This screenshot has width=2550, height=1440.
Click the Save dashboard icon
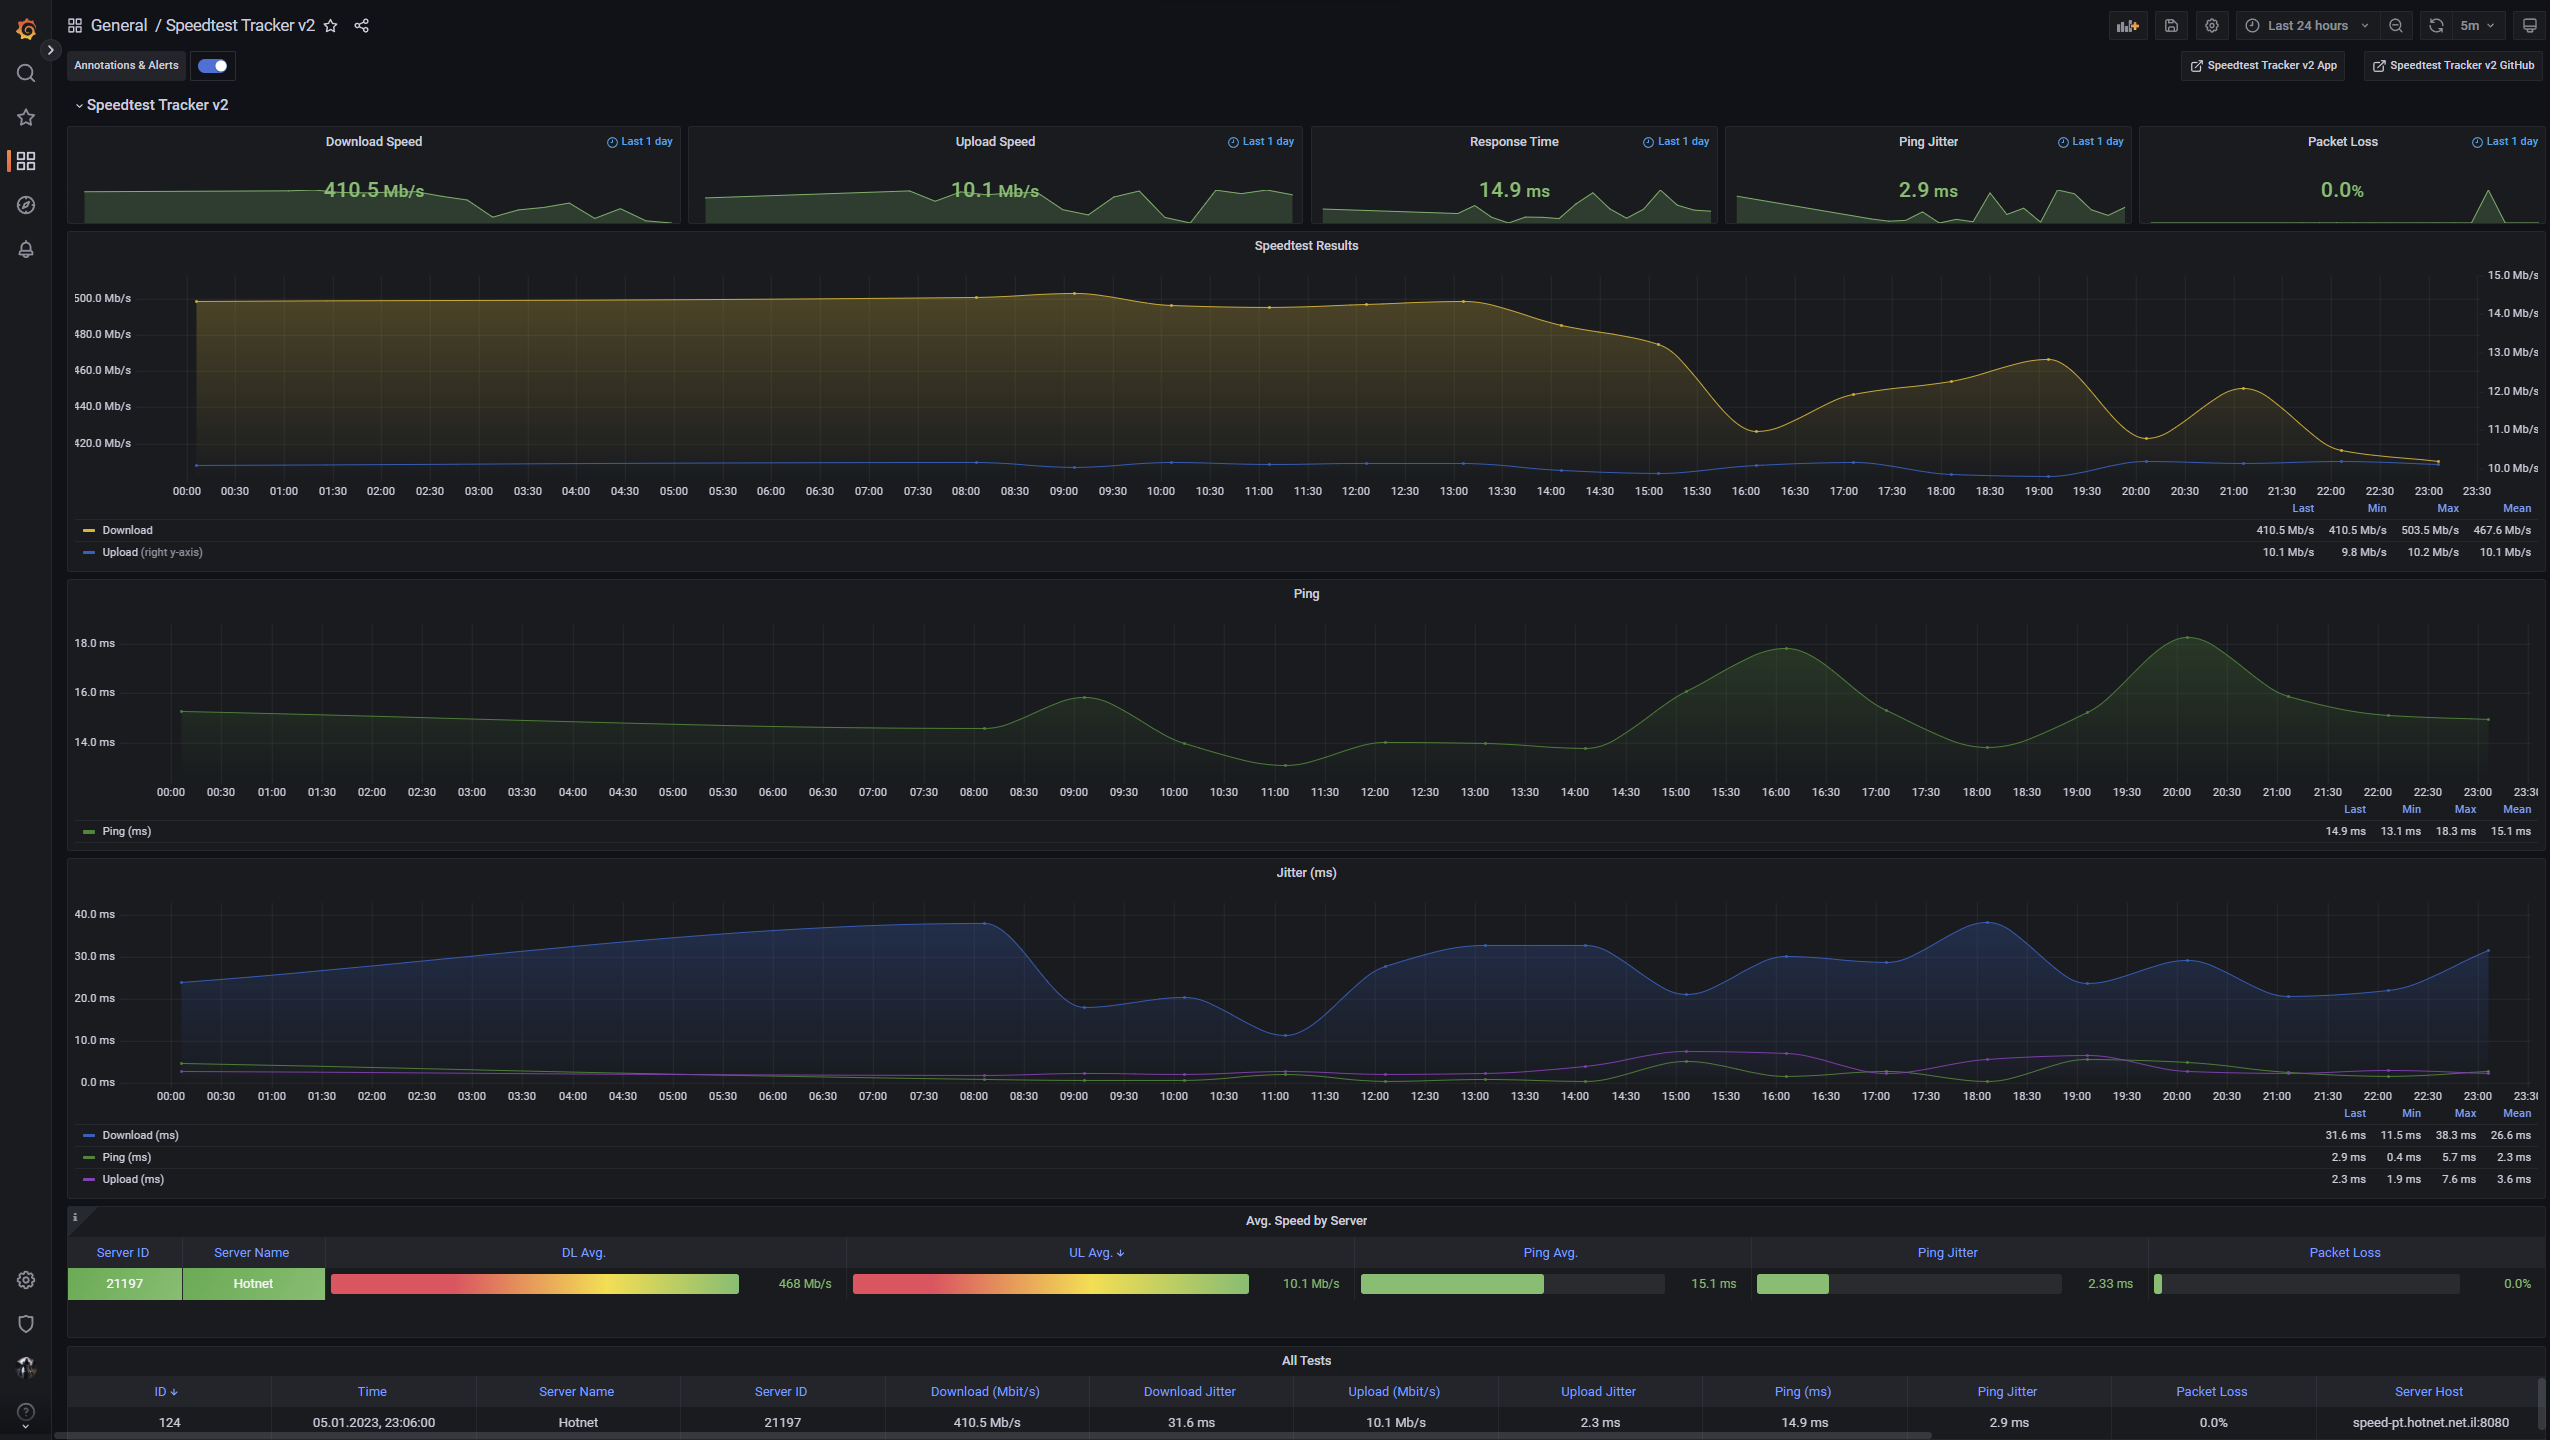click(x=2171, y=26)
